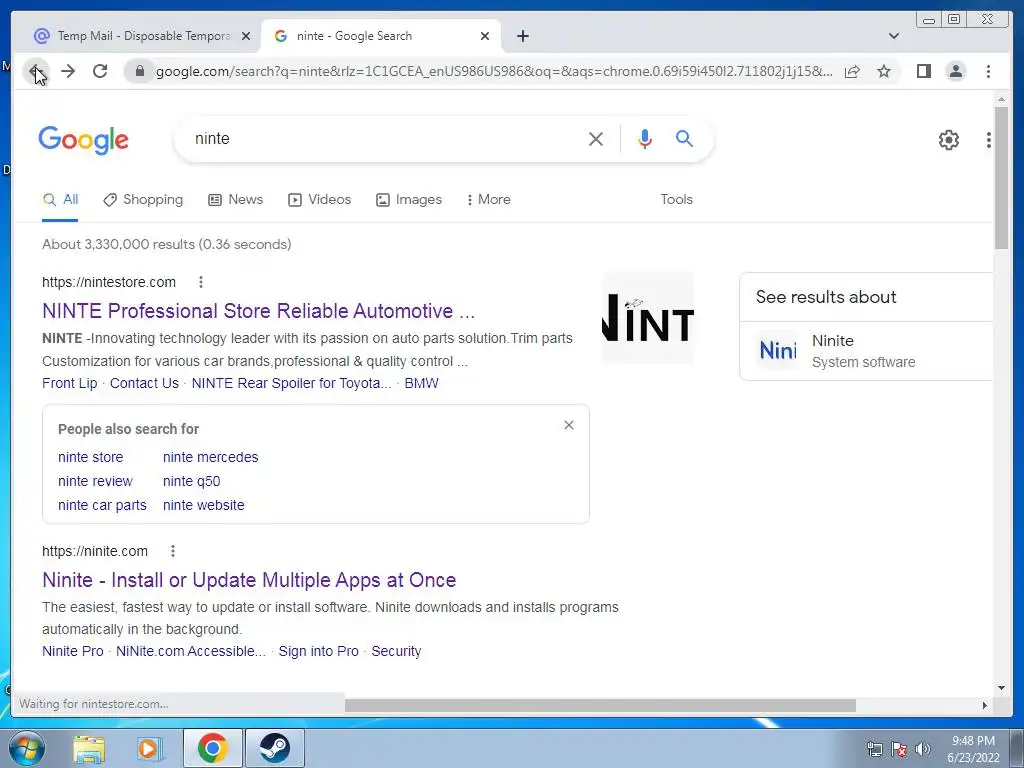
Task: Close the Temp Mail tab
Action: (x=246, y=36)
